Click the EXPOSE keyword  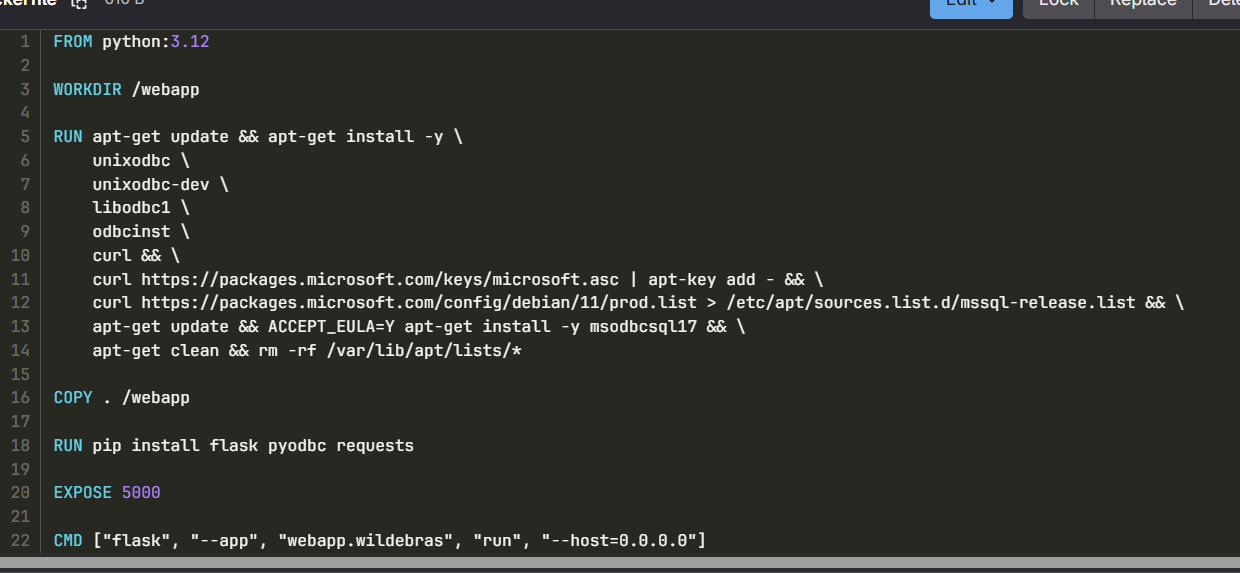tap(83, 493)
